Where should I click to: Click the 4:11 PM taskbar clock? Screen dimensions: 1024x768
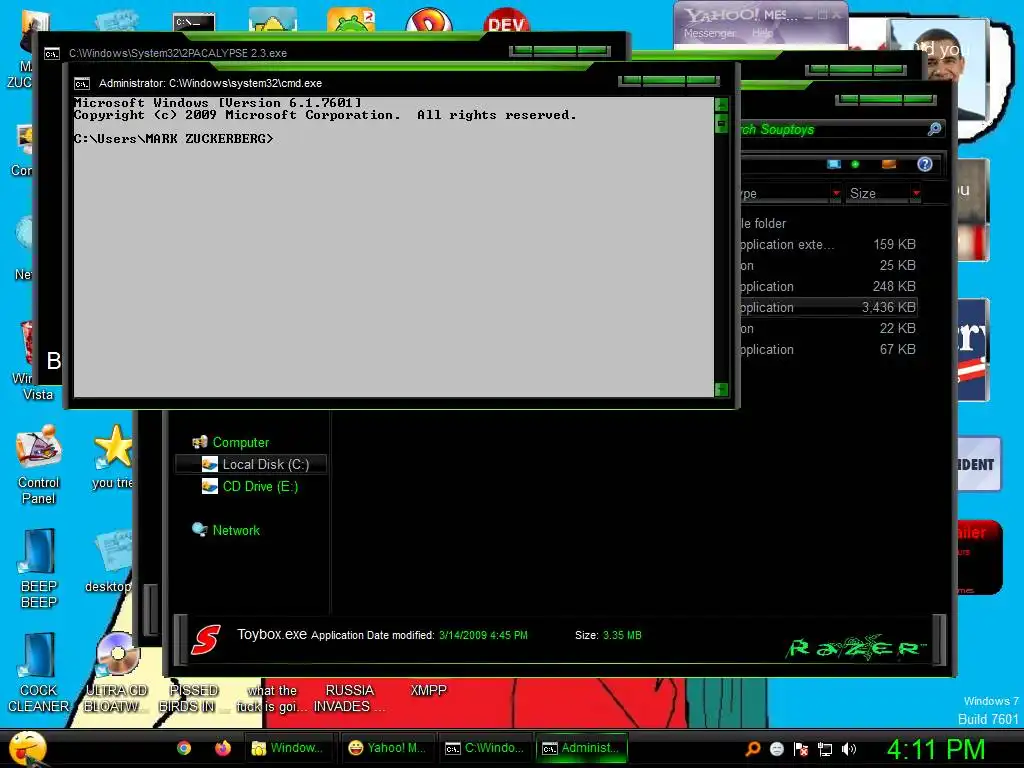(936, 749)
